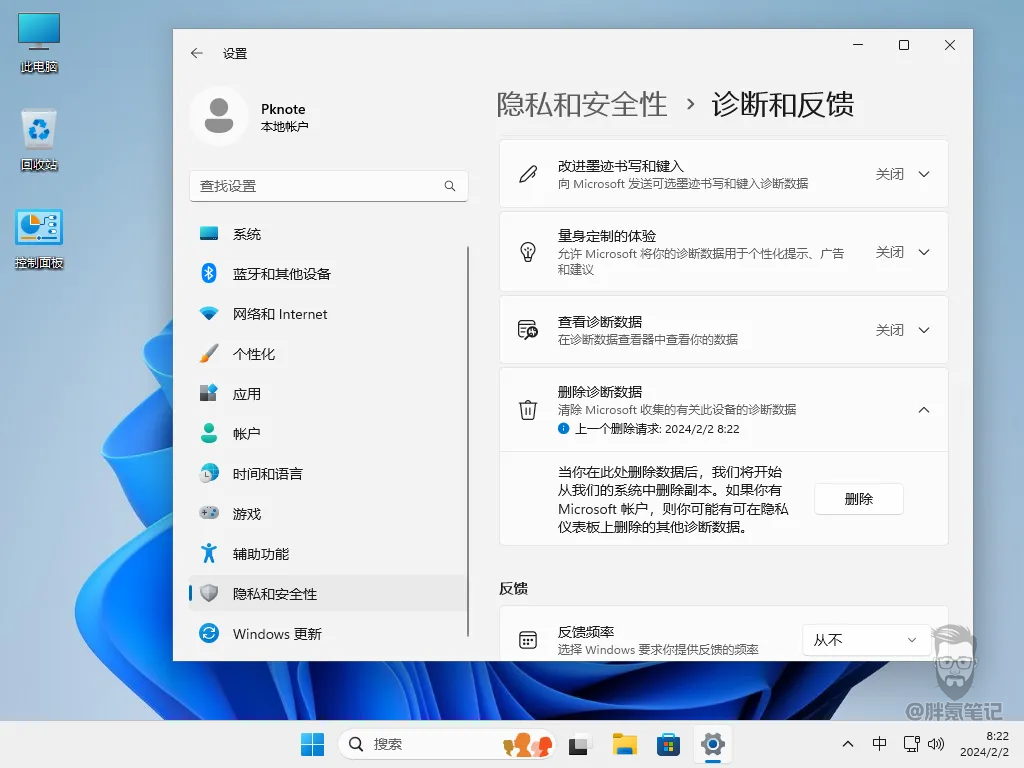1024x768 pixels.
Task: Open 游戏 settings category
Action: click(328, 514)
